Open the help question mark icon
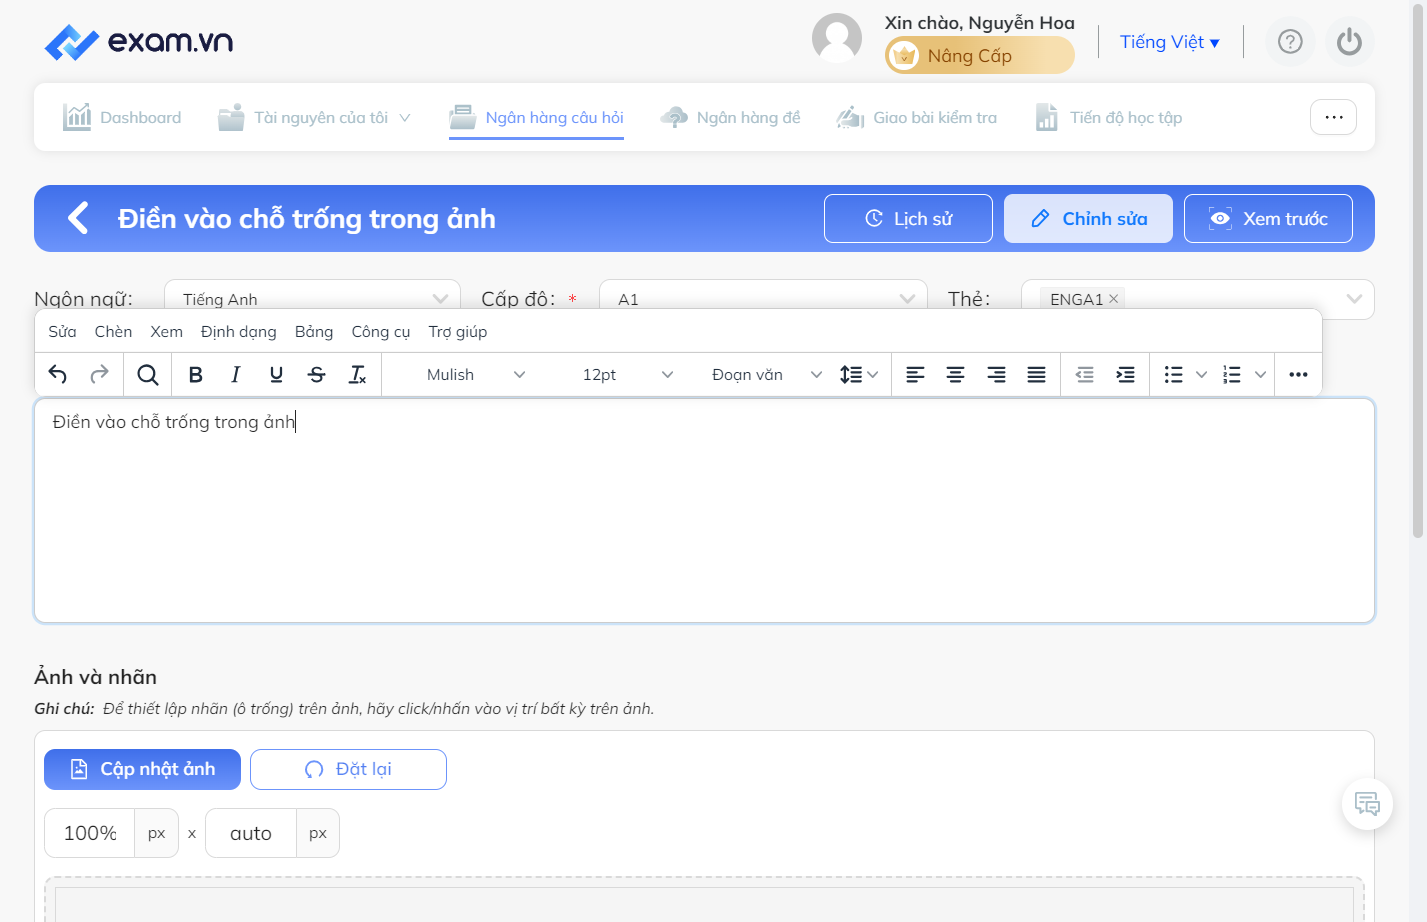The width and height of the screenshot is (1427, 922). click(1290, 42)
